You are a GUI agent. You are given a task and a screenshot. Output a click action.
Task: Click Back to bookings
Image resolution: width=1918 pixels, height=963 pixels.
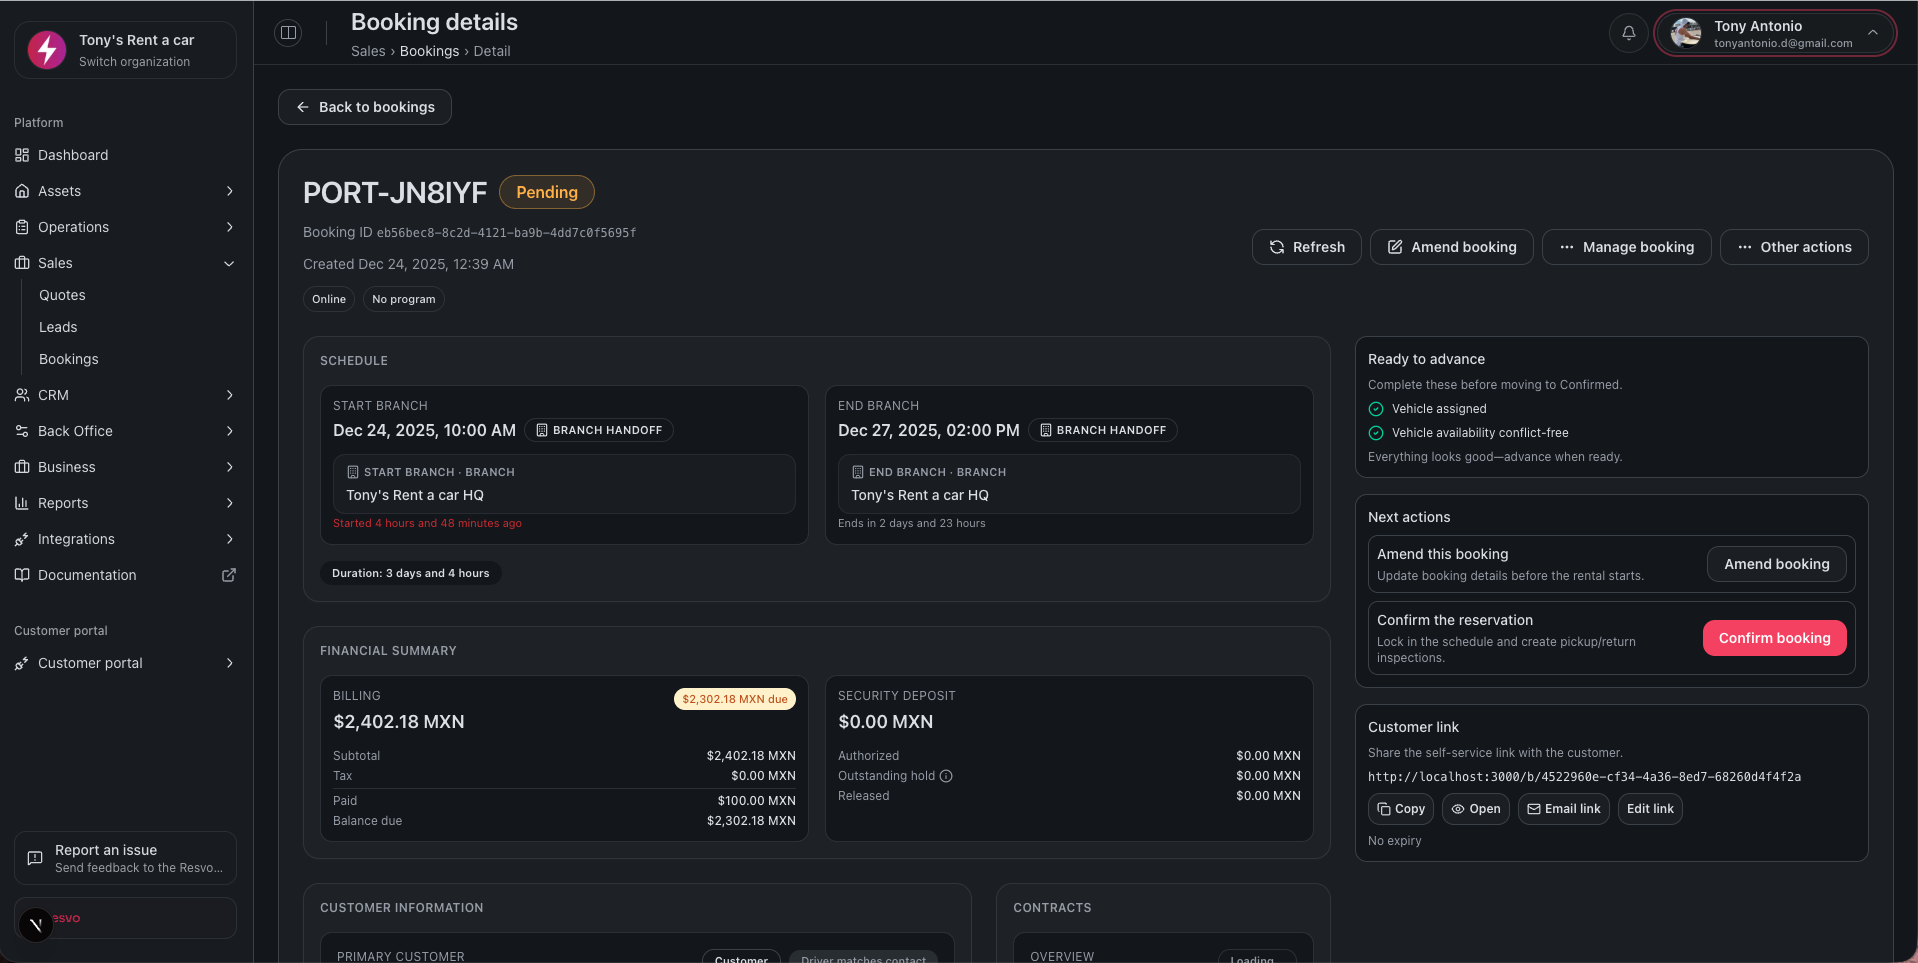pyautogui.click(x=364, y=107)
